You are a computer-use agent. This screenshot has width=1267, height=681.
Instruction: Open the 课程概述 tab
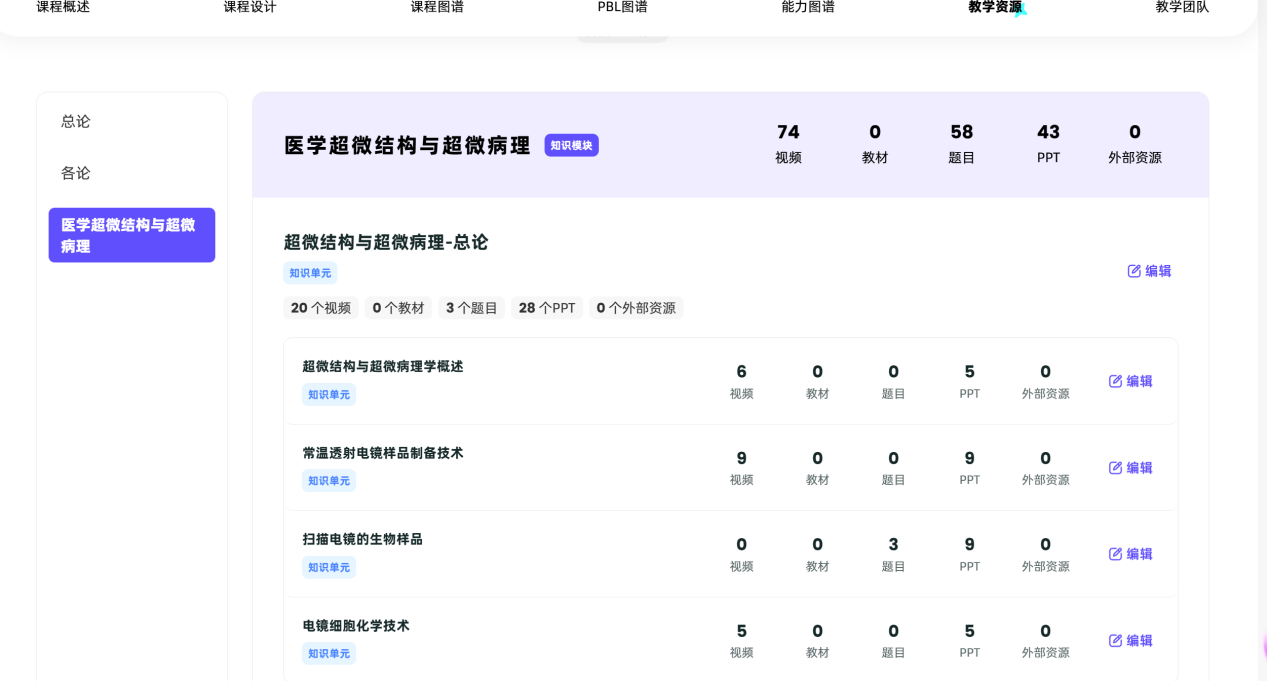pyautogui.click(x=63, y=8)
